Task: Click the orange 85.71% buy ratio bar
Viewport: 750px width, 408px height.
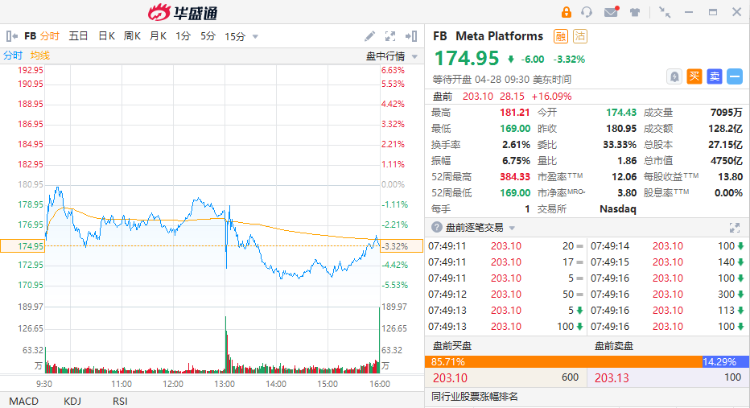Action: (x=510, y=360)
